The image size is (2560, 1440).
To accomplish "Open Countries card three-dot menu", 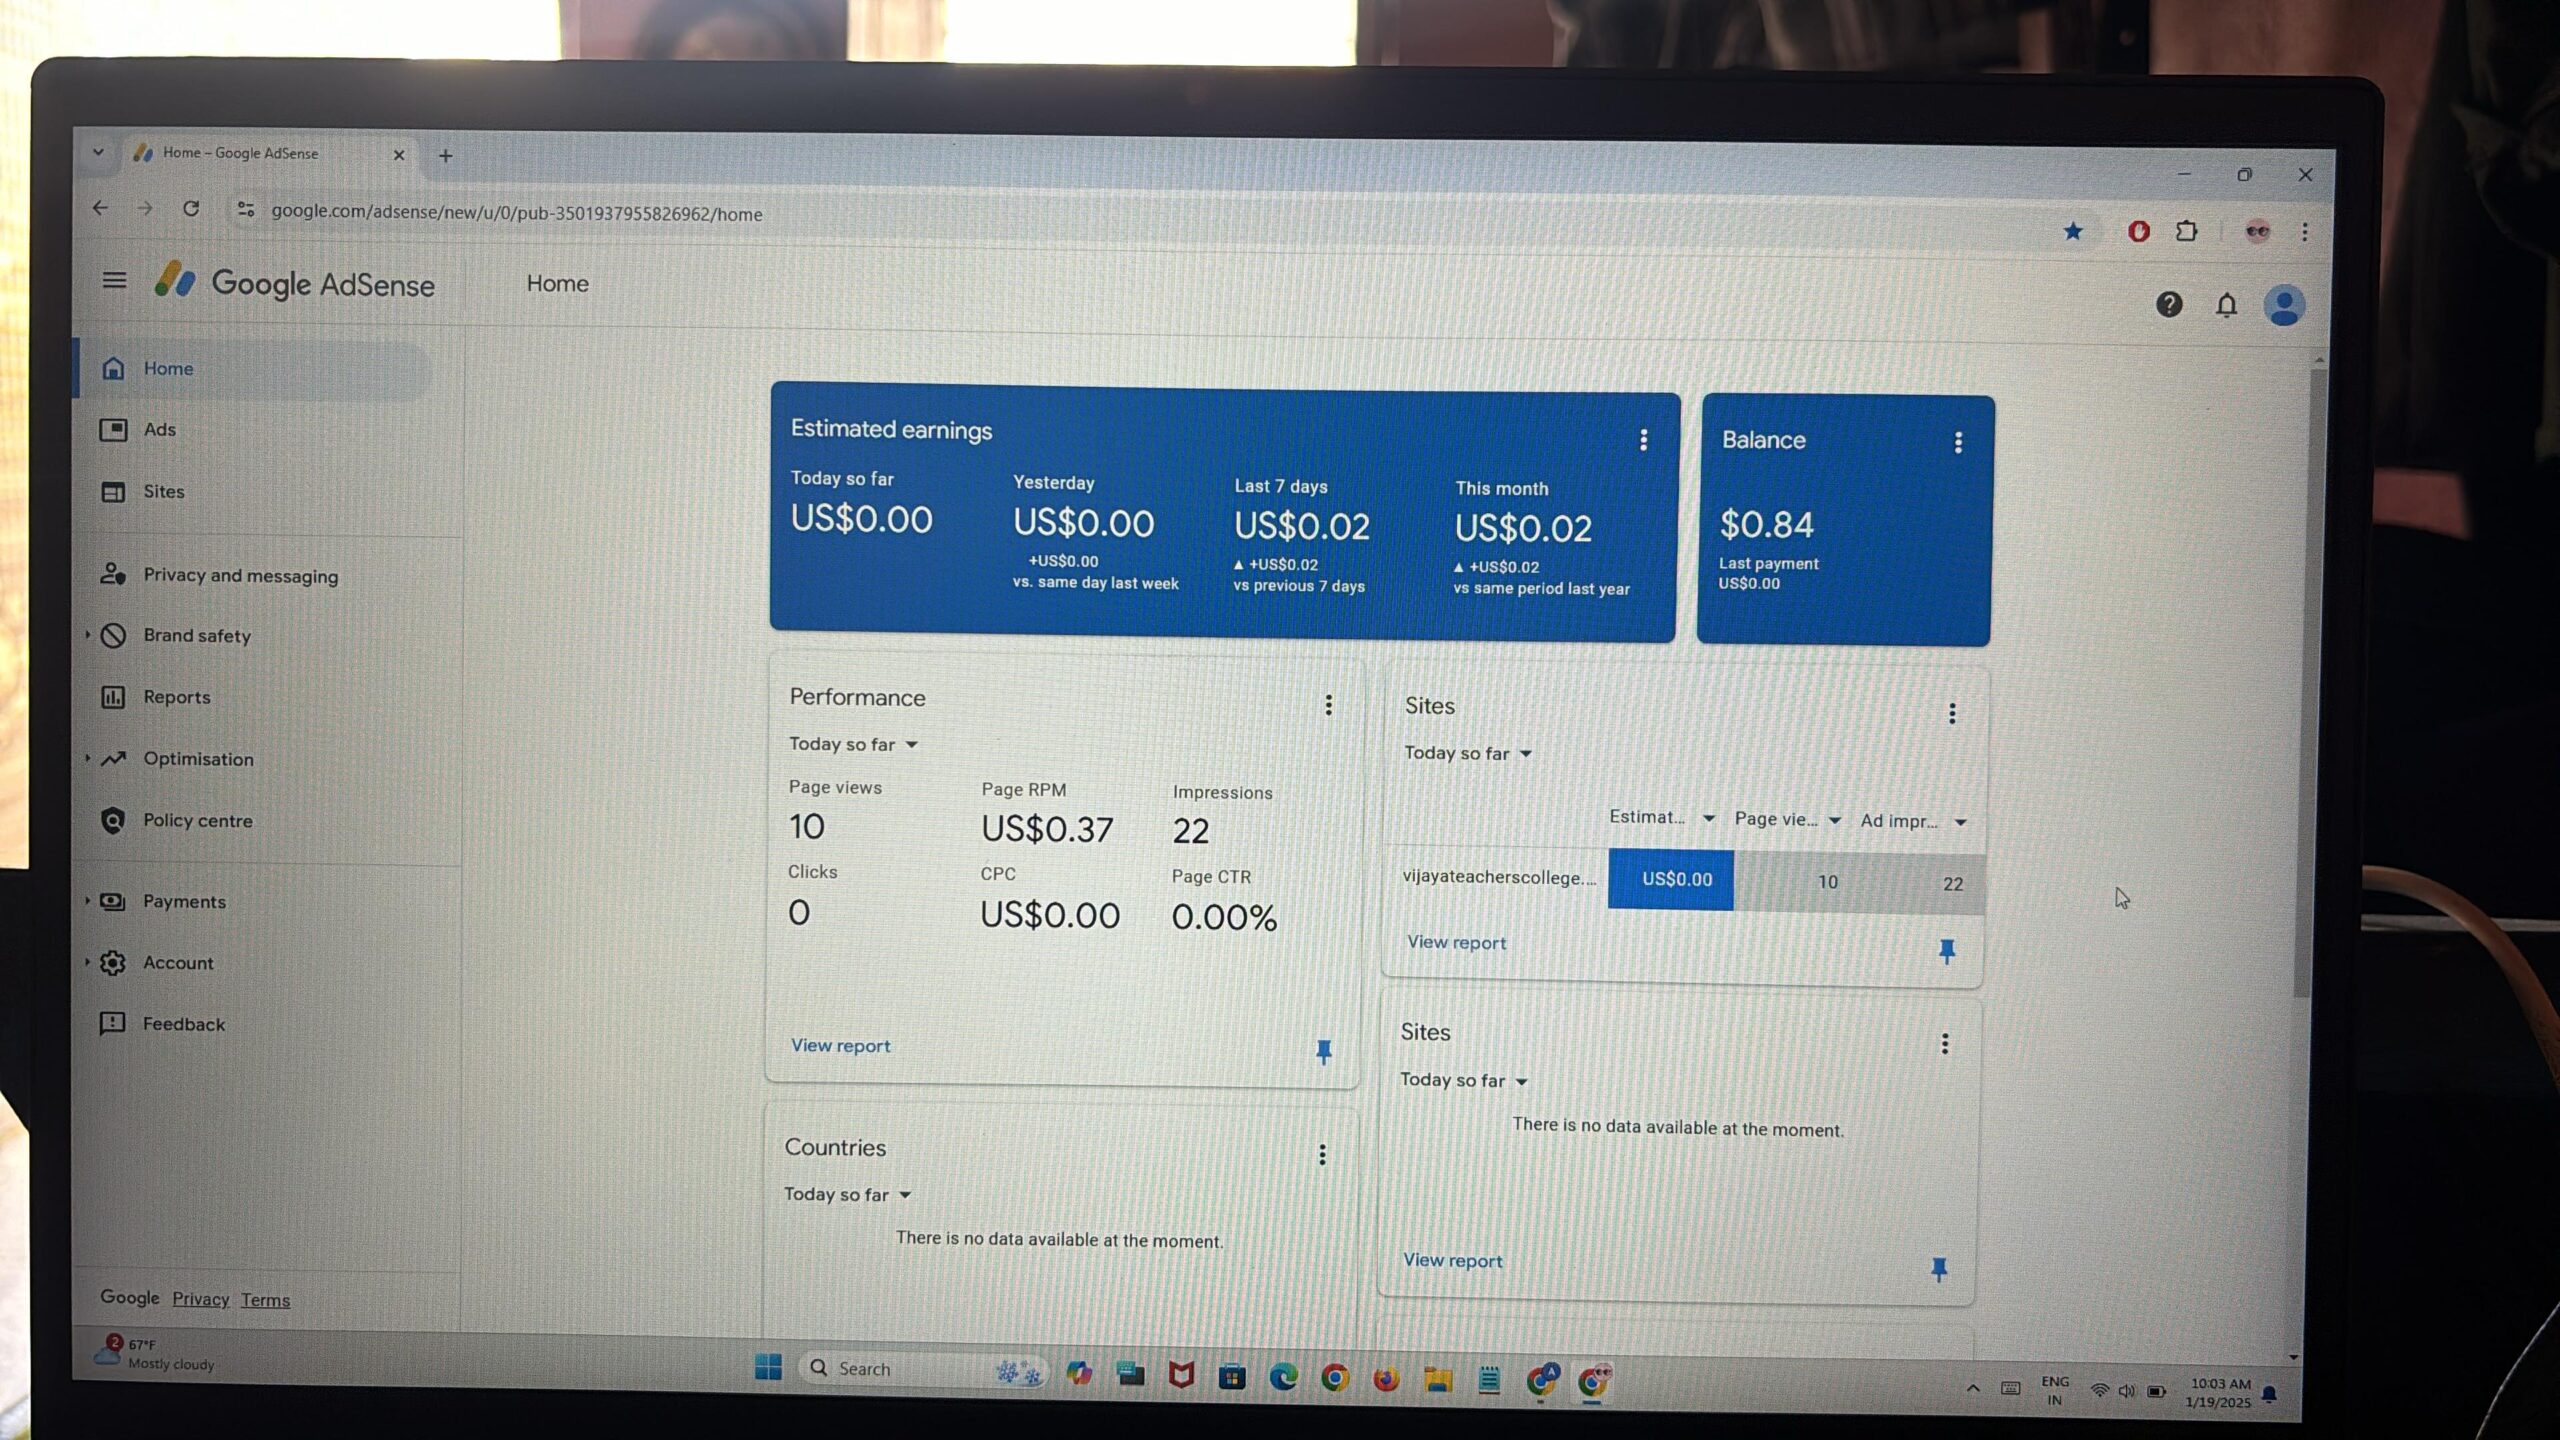I will click(1322, 1155).
